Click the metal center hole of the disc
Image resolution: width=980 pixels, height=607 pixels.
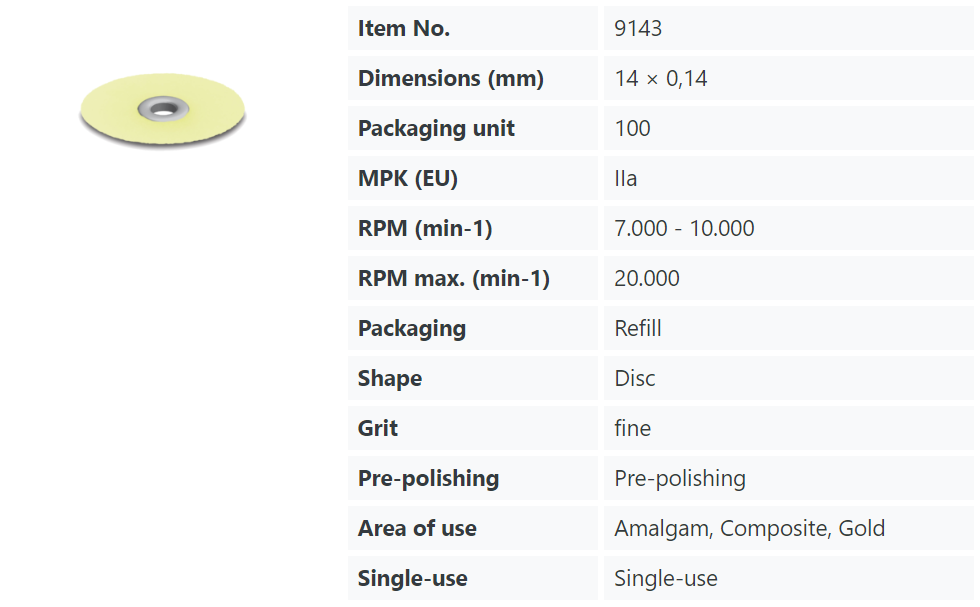(x=163, y=109)
